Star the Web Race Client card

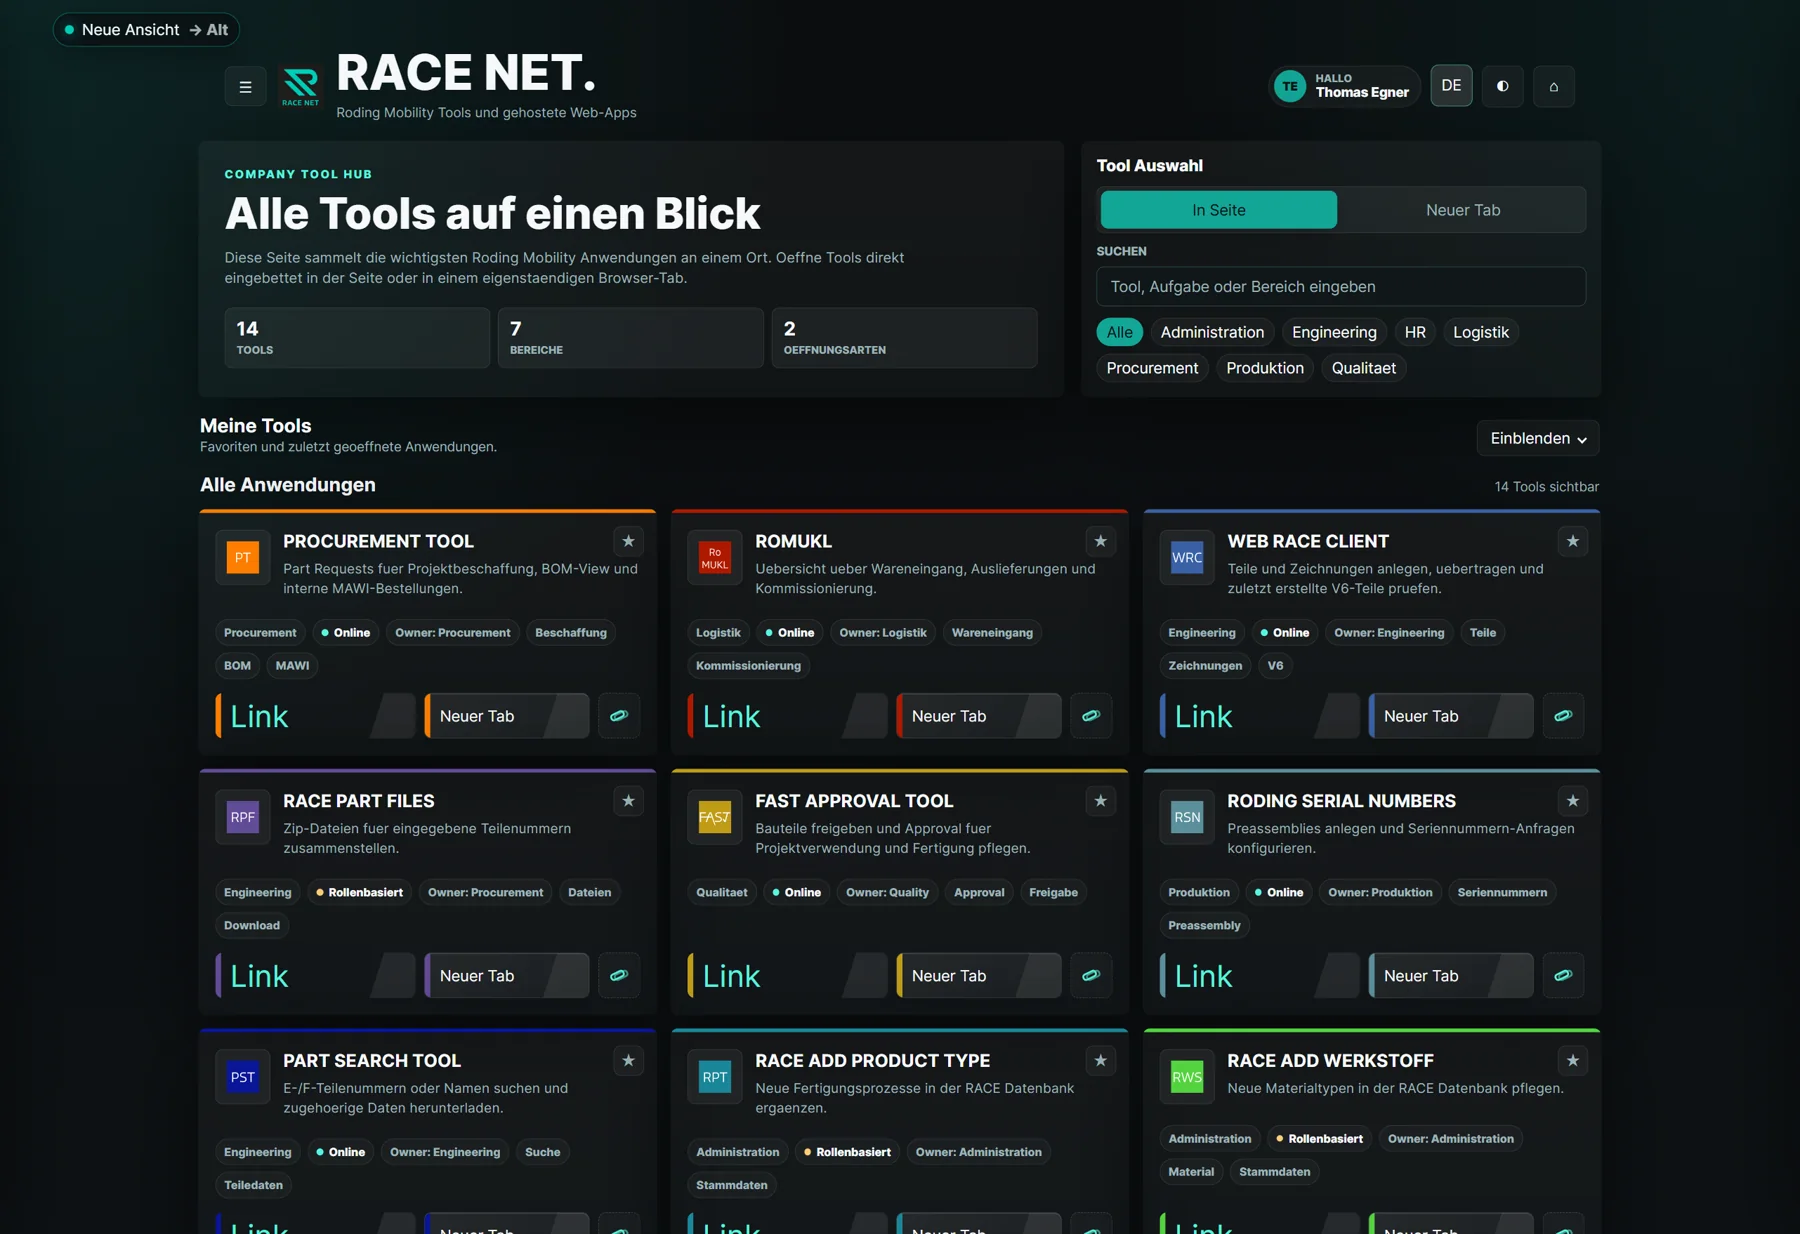click(x=1572, y=541)
